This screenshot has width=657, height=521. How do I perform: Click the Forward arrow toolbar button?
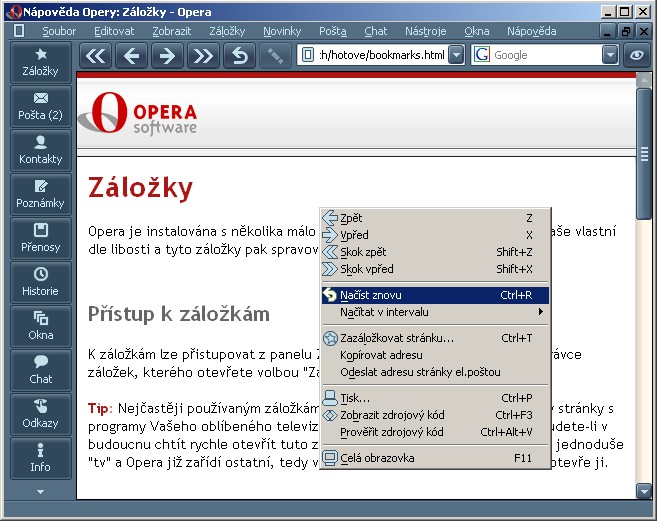168,55
